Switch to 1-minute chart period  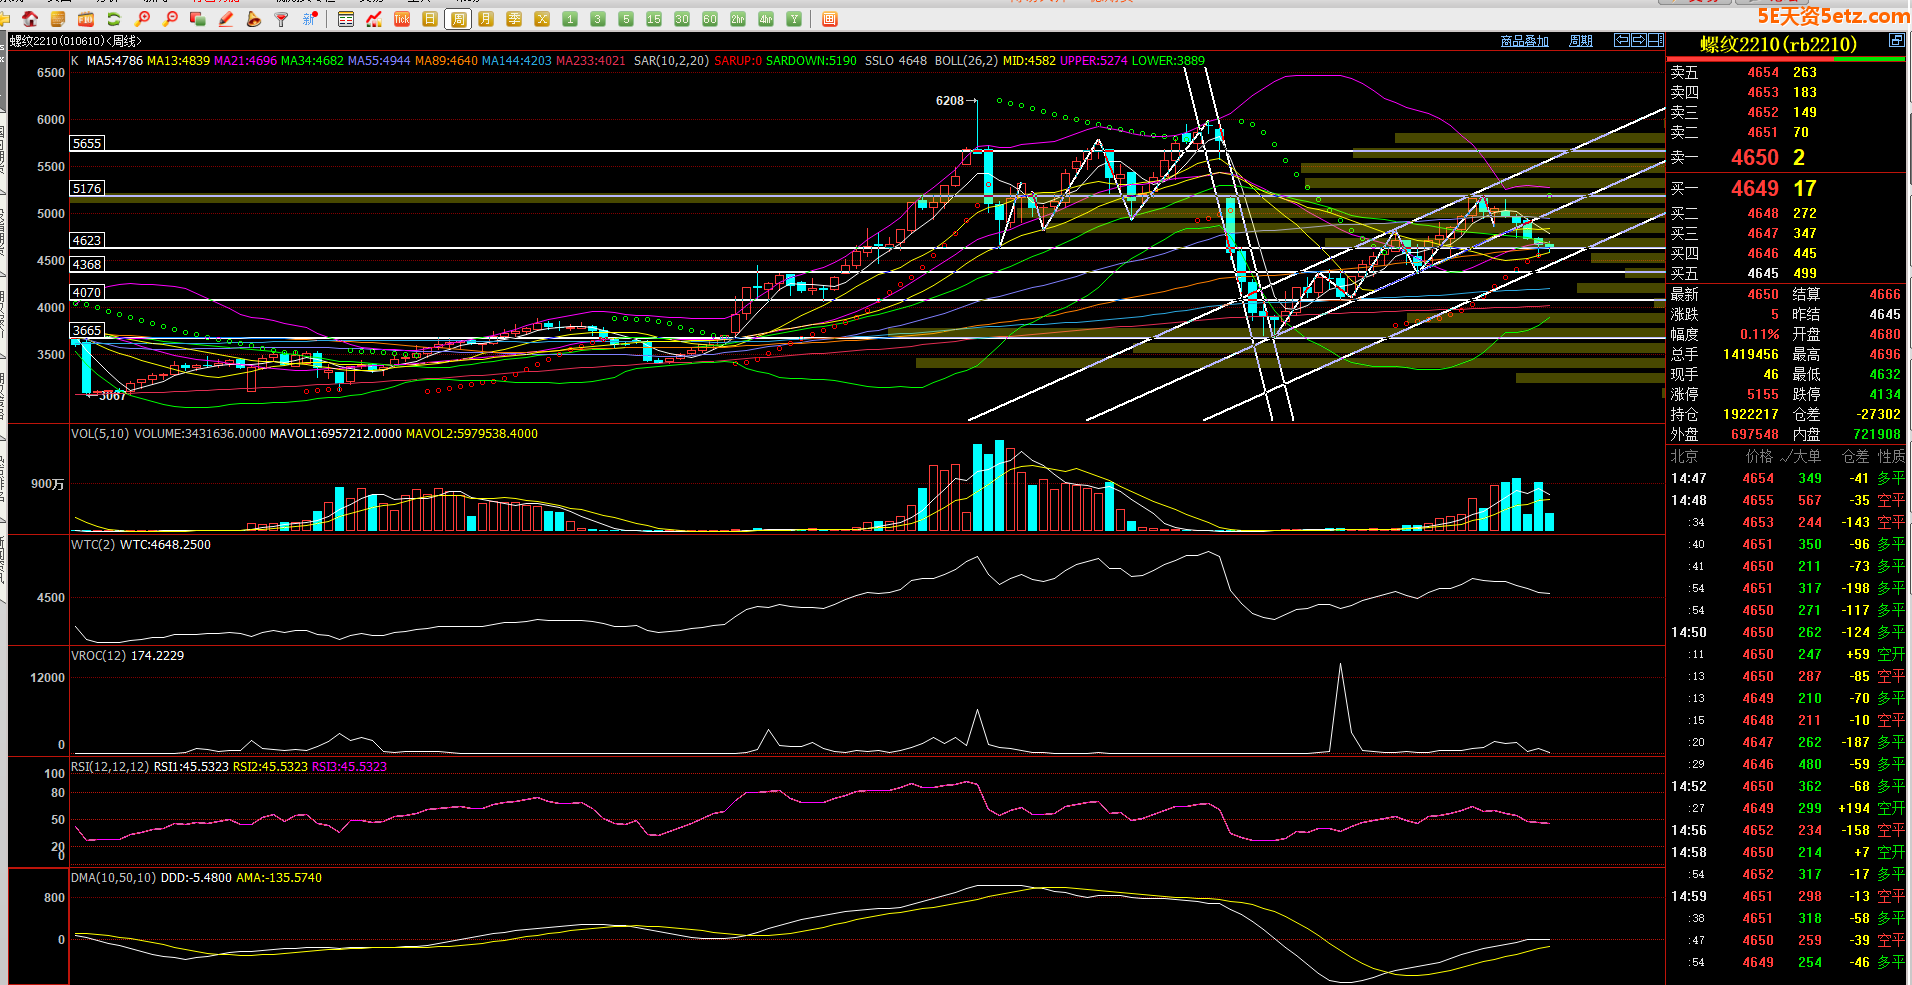pos(570,19)
